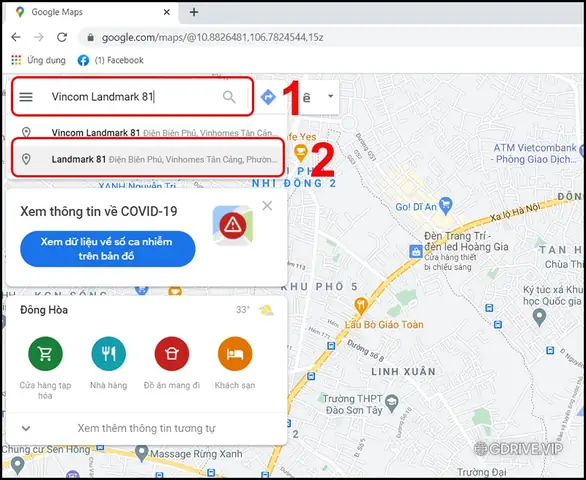The image size is (586, 480).
Task: Select the Vincom Landmark 81 suggestion
Action: coord(146,132)
